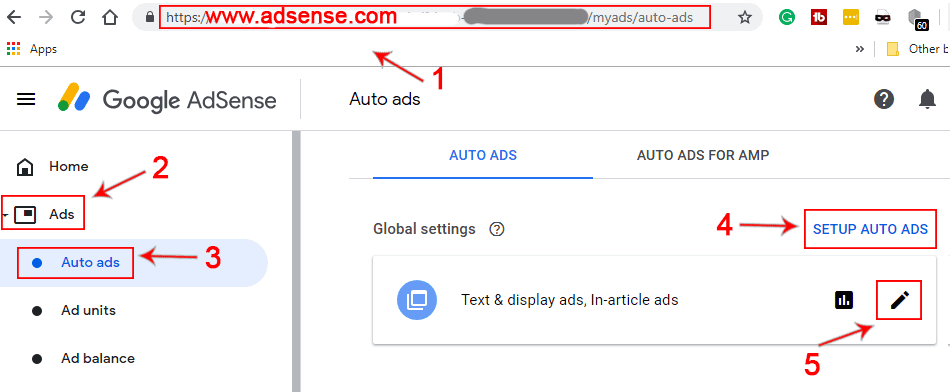This screenshot has height=392, width=950.
Task: Click the SETUP AUTO ADS link
Action: click(x=870, y=229)
